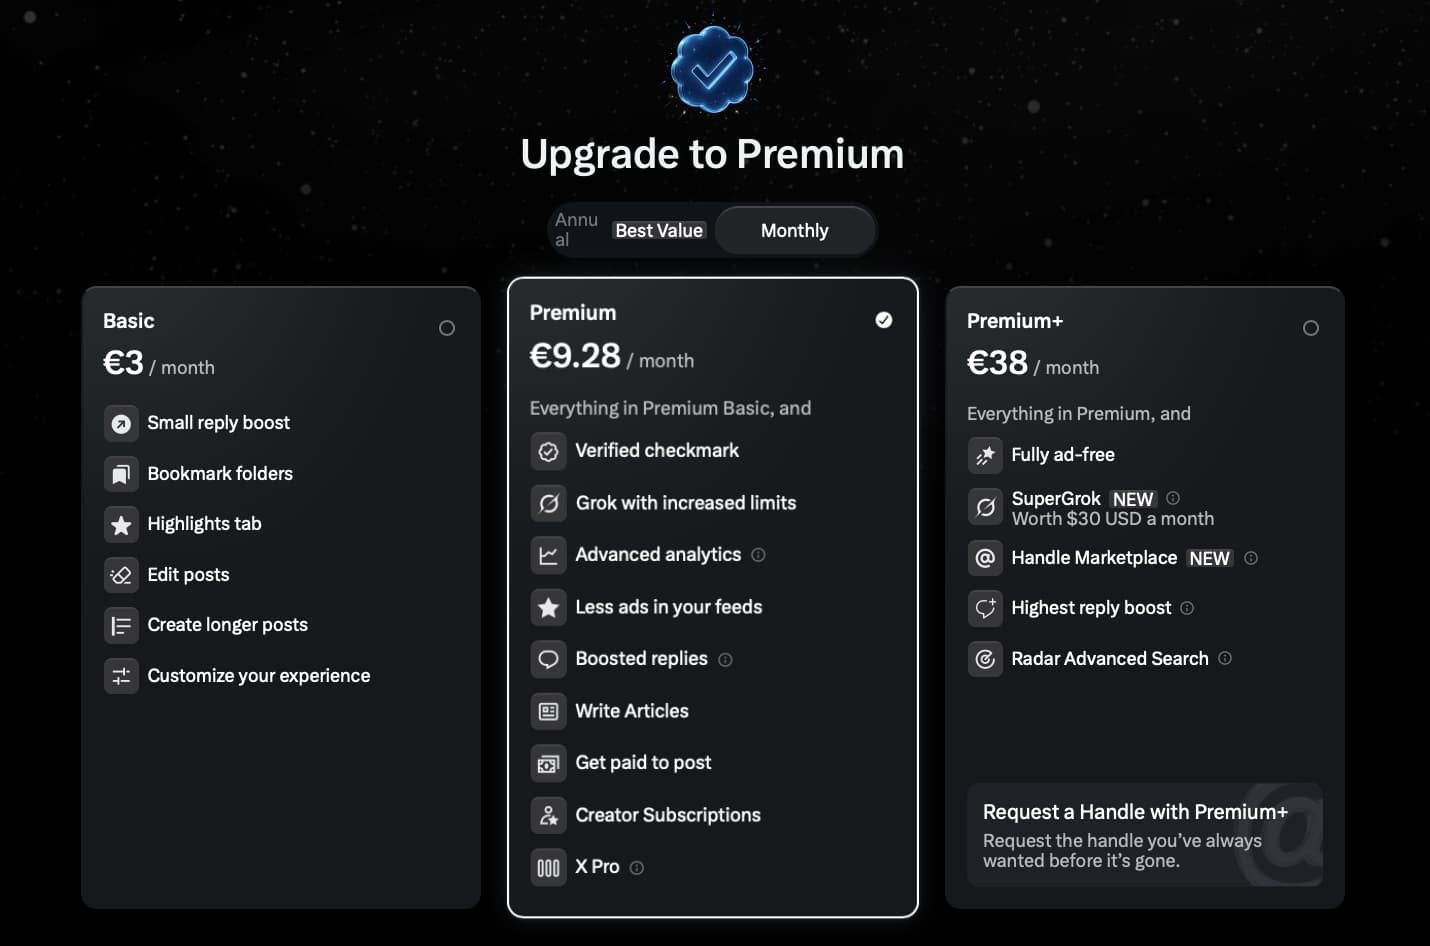
Task: Select the Premium+ plan radio button
Action: point(1311,327)
